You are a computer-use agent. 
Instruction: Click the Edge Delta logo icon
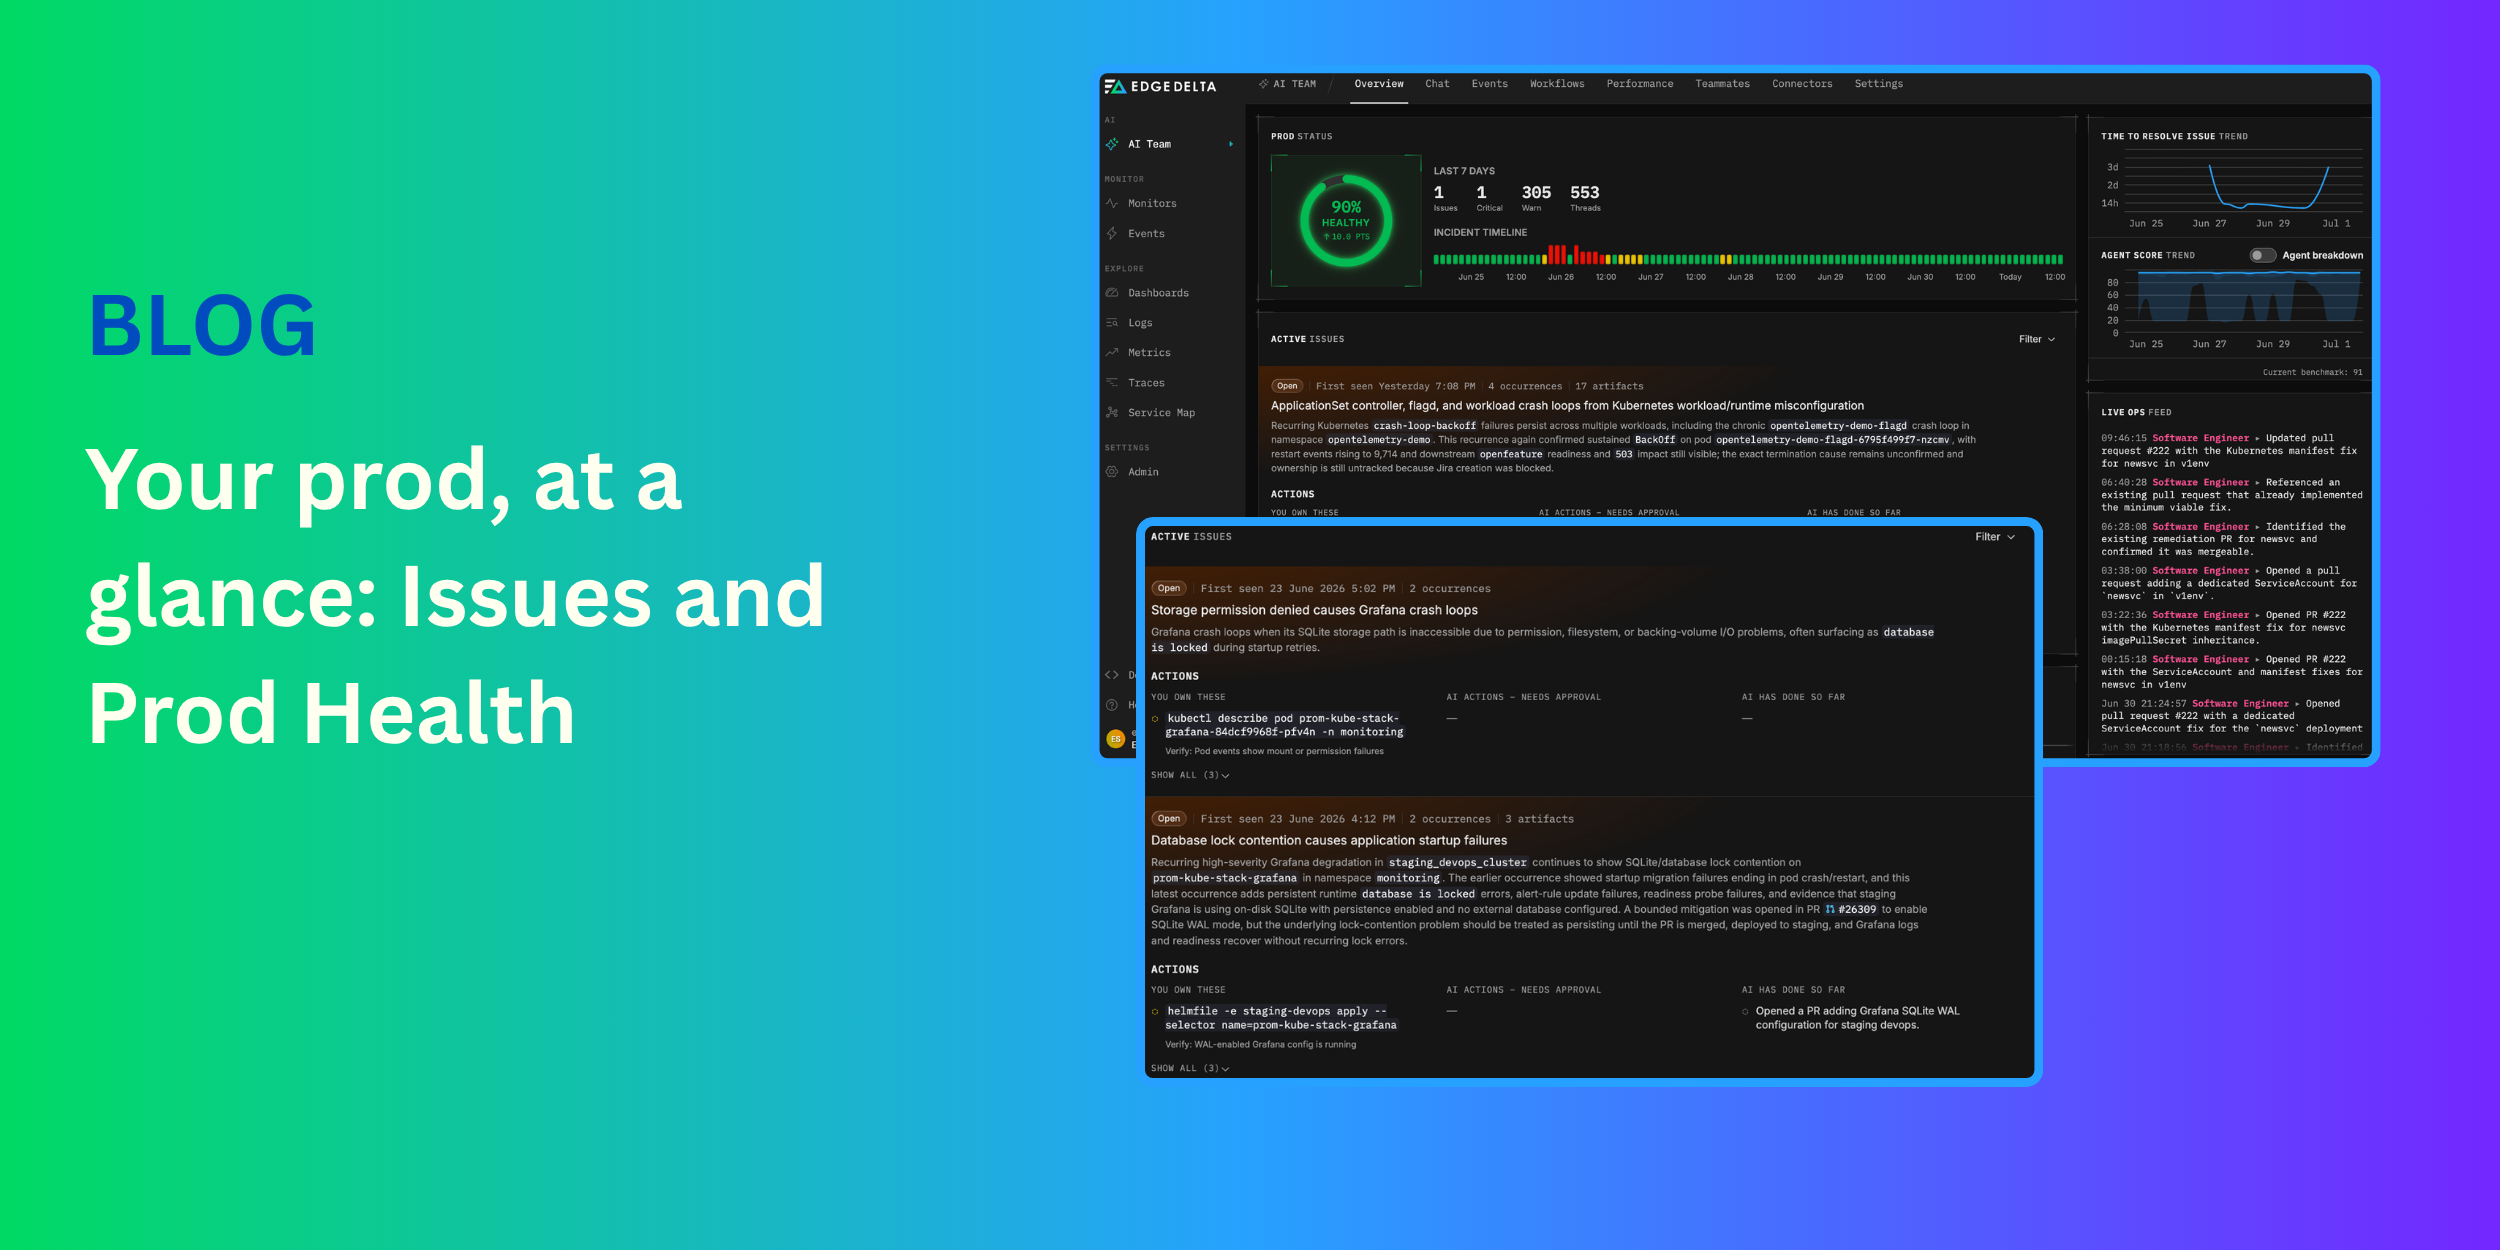click(x=1115, y=87)
